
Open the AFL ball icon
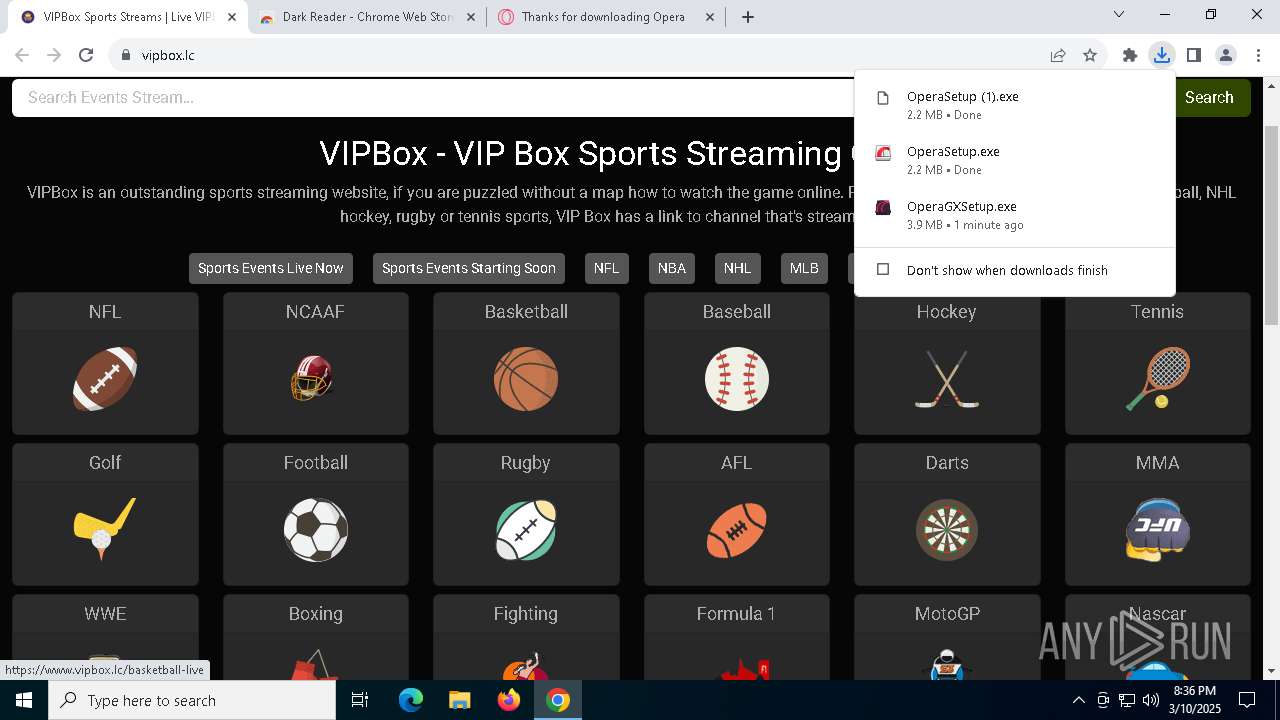[x=737, y=530]
